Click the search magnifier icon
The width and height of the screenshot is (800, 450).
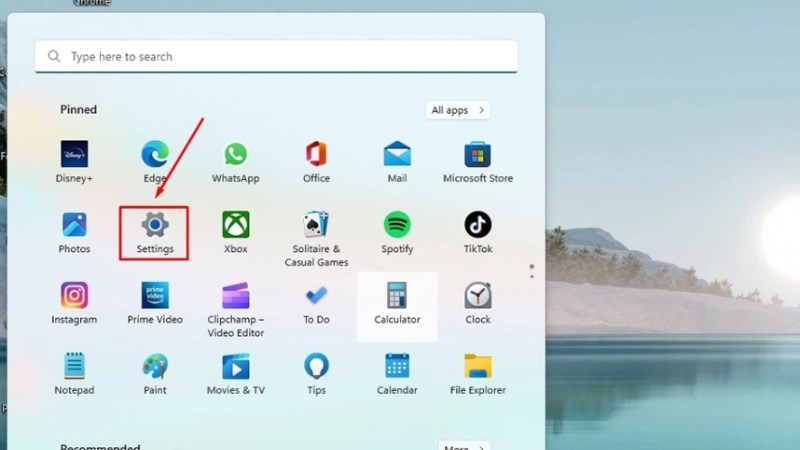54,56
